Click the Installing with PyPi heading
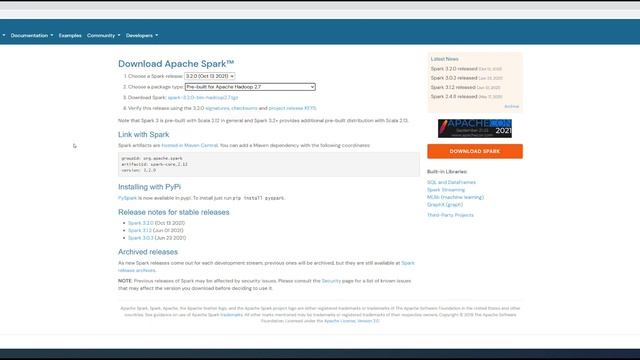Screen dimensions: 640x360 [x=149, y=187]
